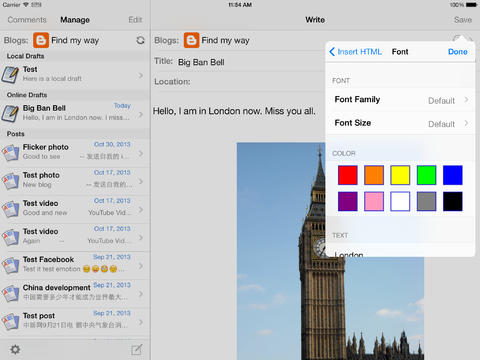The width and height of the screenshot is (480, 360).
Task: Tap the post icon beside Test post
Action: pos(10,321)
